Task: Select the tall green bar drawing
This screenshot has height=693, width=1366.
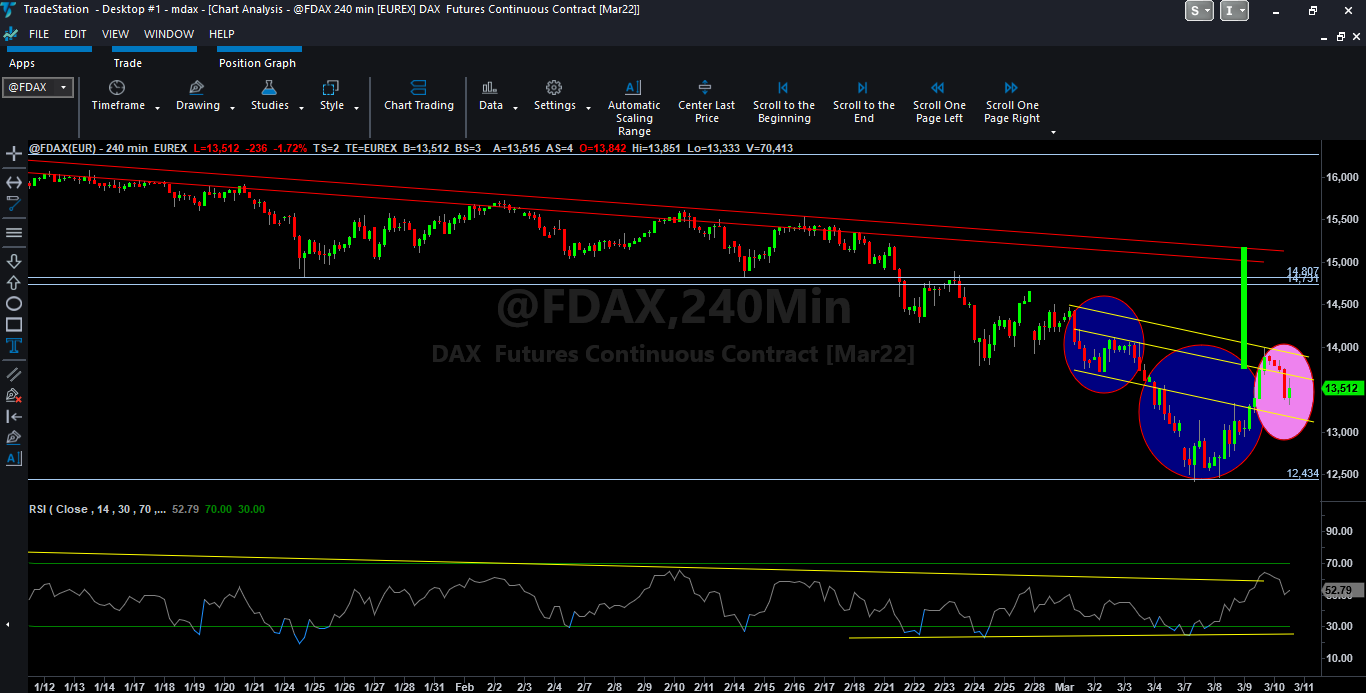Action: 1243,308
